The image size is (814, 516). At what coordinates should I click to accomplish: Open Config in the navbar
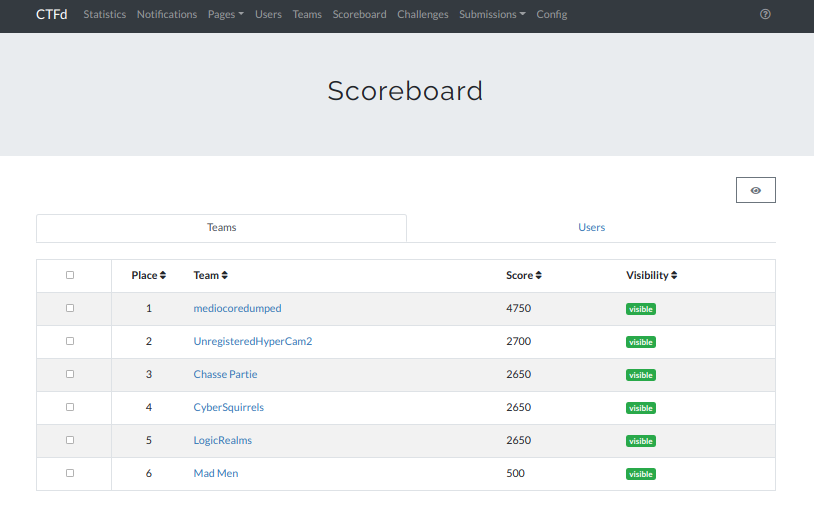[x=551, y=15]
